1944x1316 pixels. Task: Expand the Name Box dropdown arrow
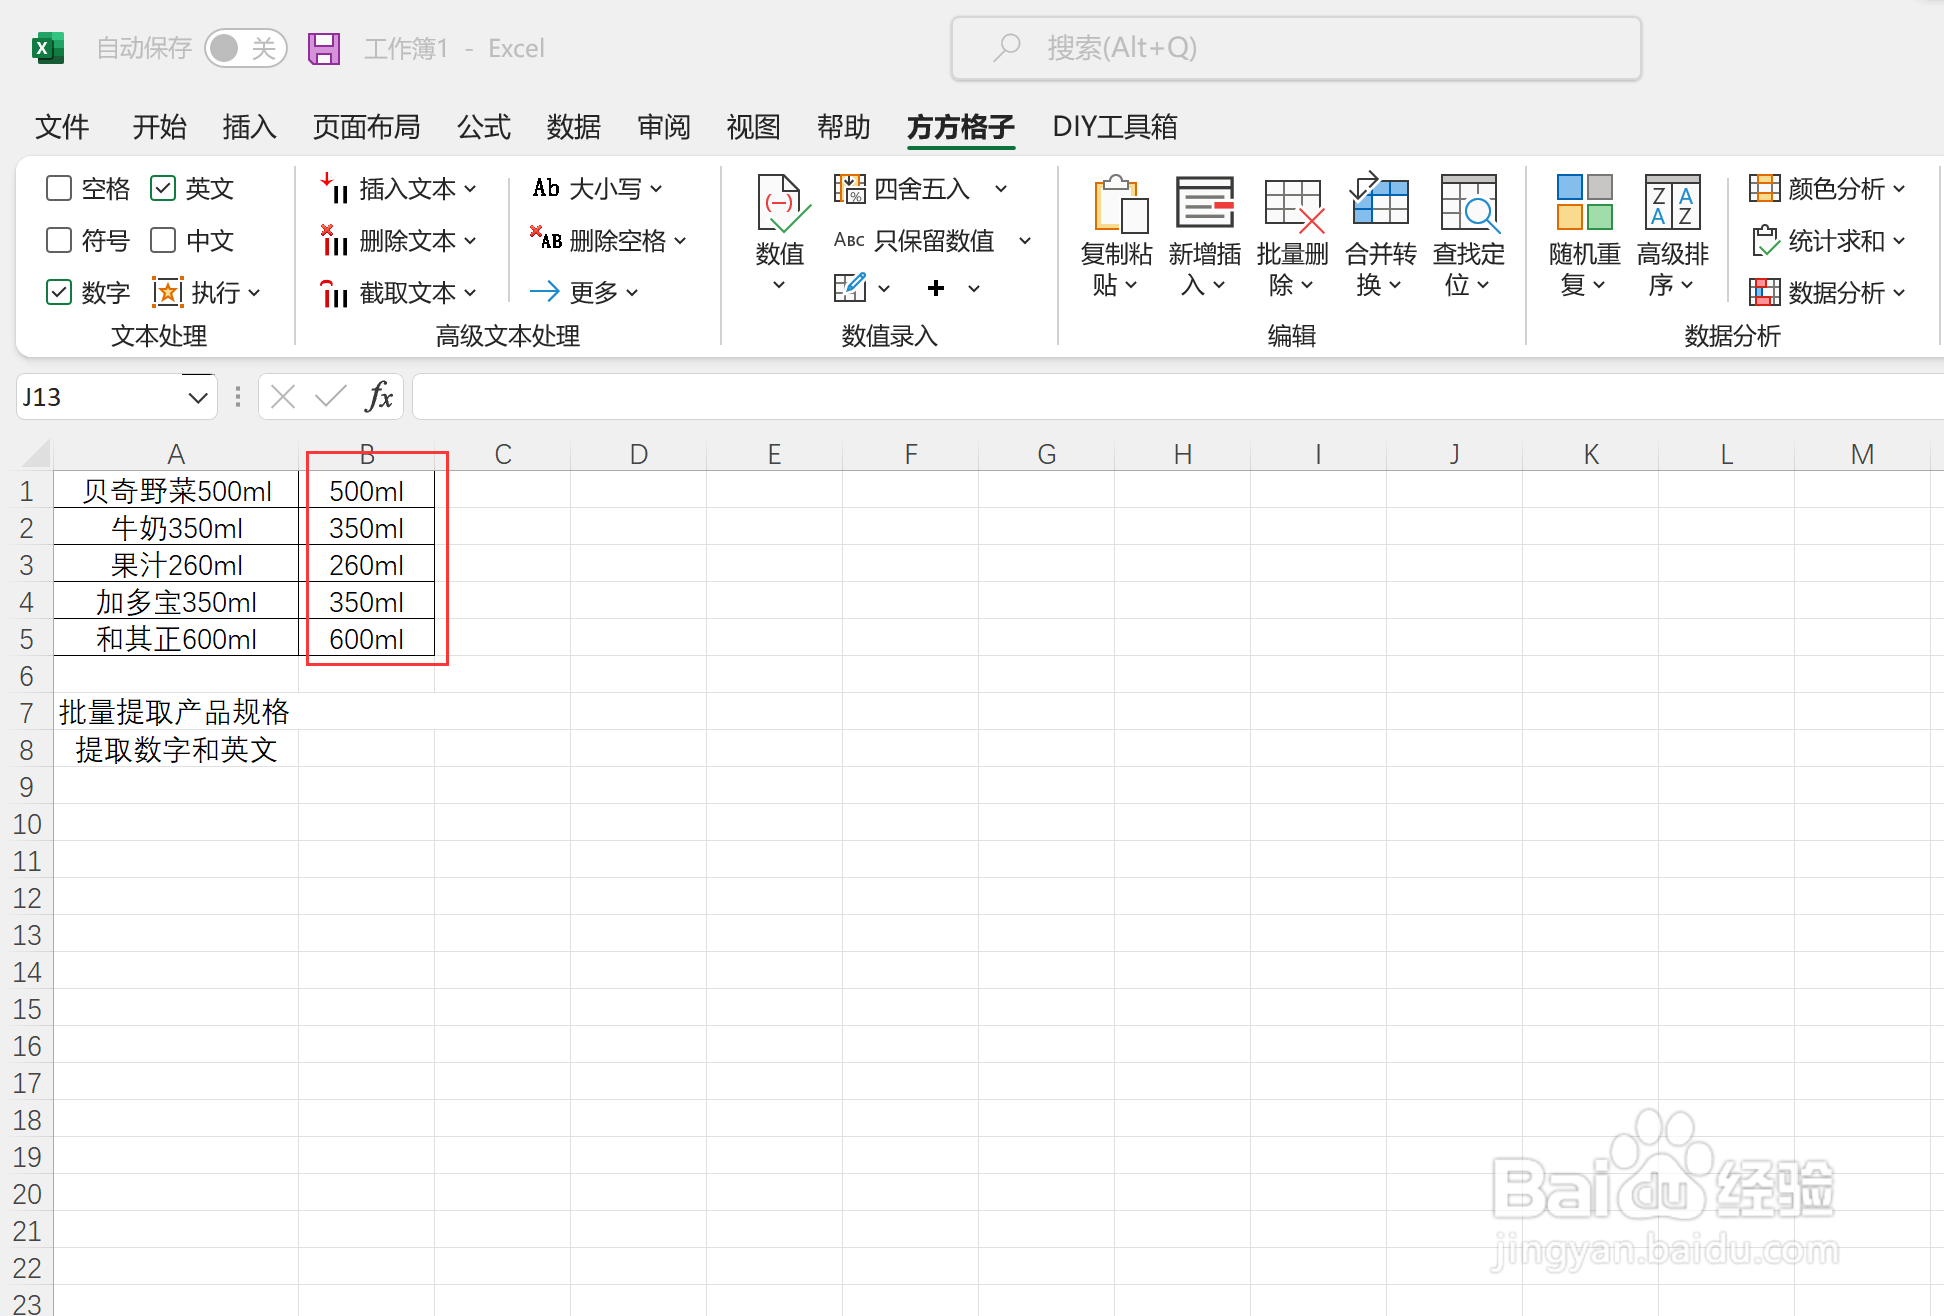click(198, 398)
